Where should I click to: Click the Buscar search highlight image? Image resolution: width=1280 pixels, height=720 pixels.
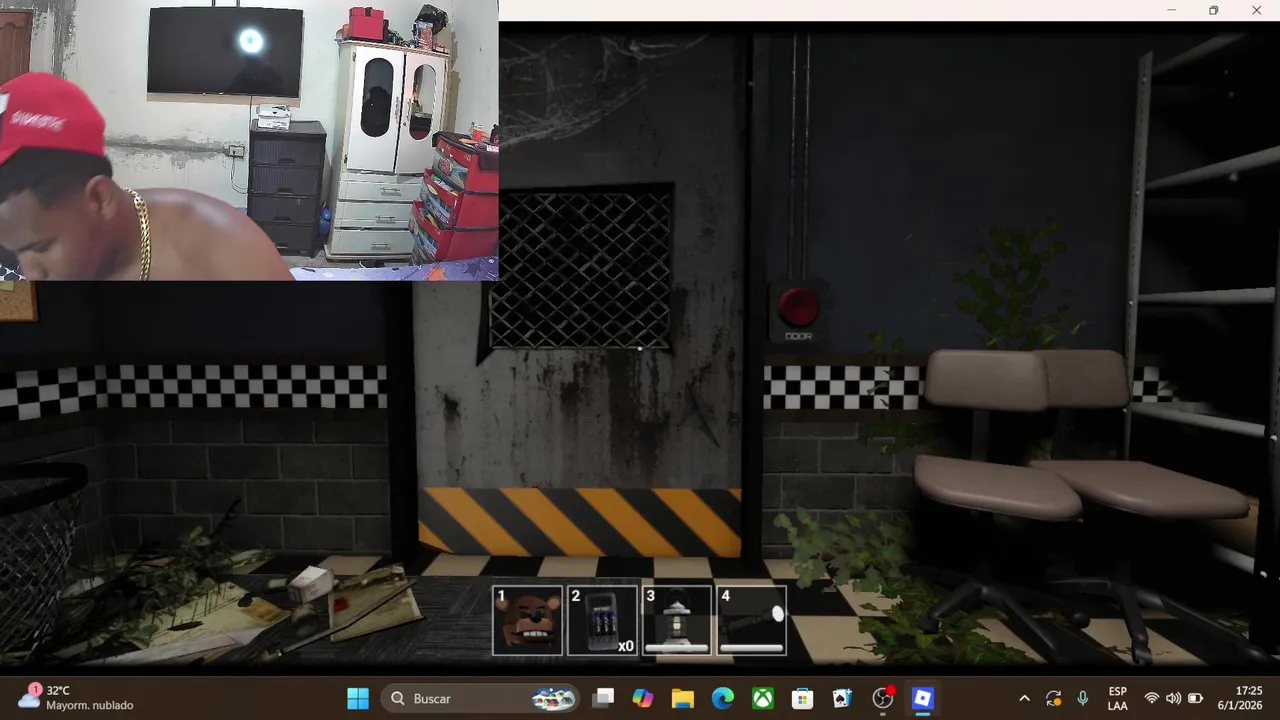(553, 698)
